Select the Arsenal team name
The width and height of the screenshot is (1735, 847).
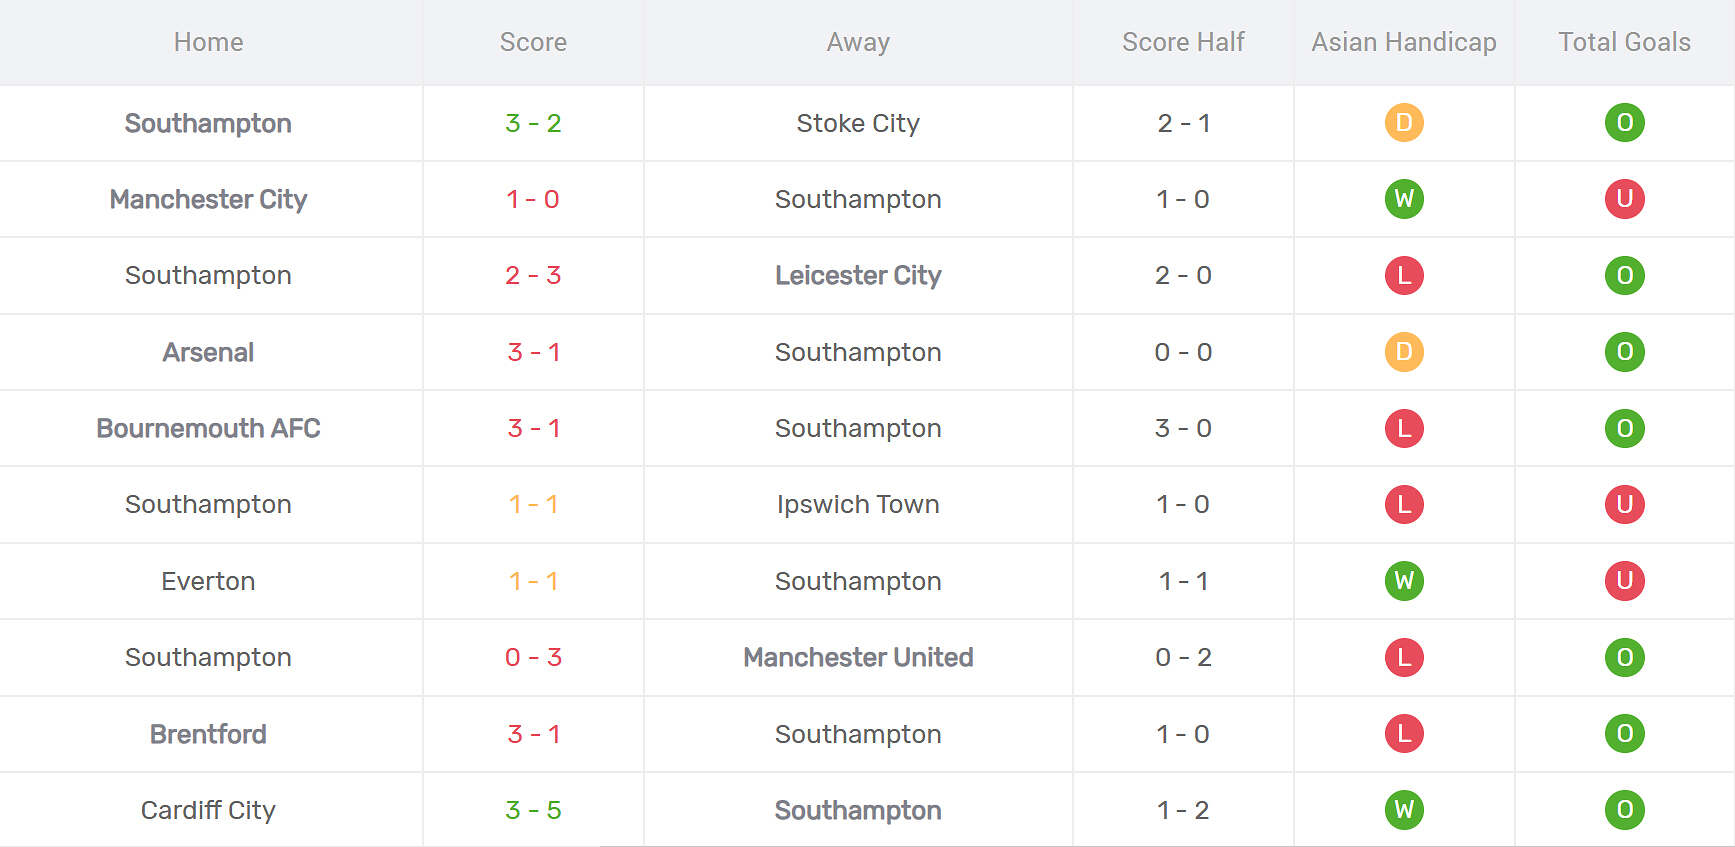pos(208,352)
